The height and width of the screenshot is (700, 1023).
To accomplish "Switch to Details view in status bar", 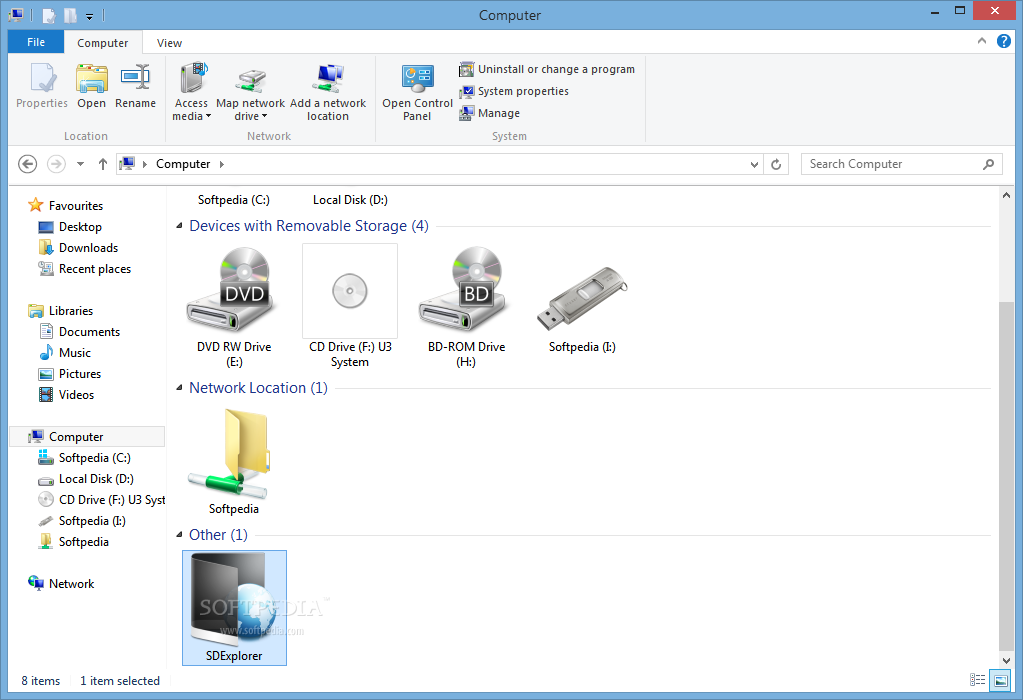I will [977, 680].
